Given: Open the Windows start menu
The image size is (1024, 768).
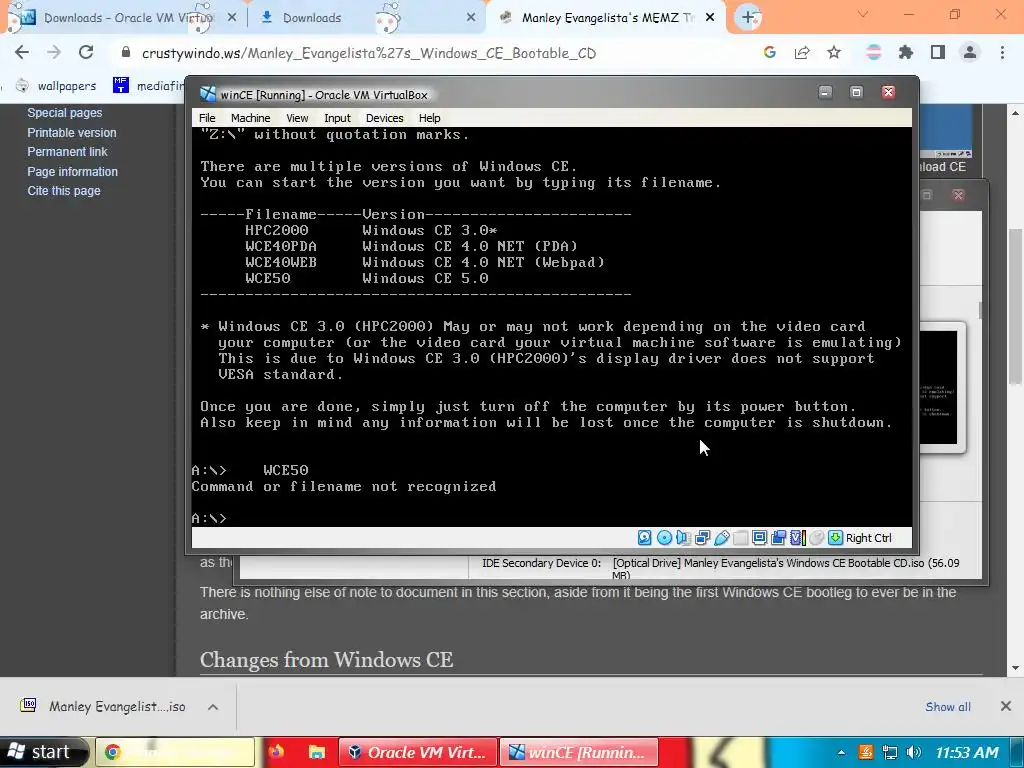Looking at the screenshot, I should [43, 752].
